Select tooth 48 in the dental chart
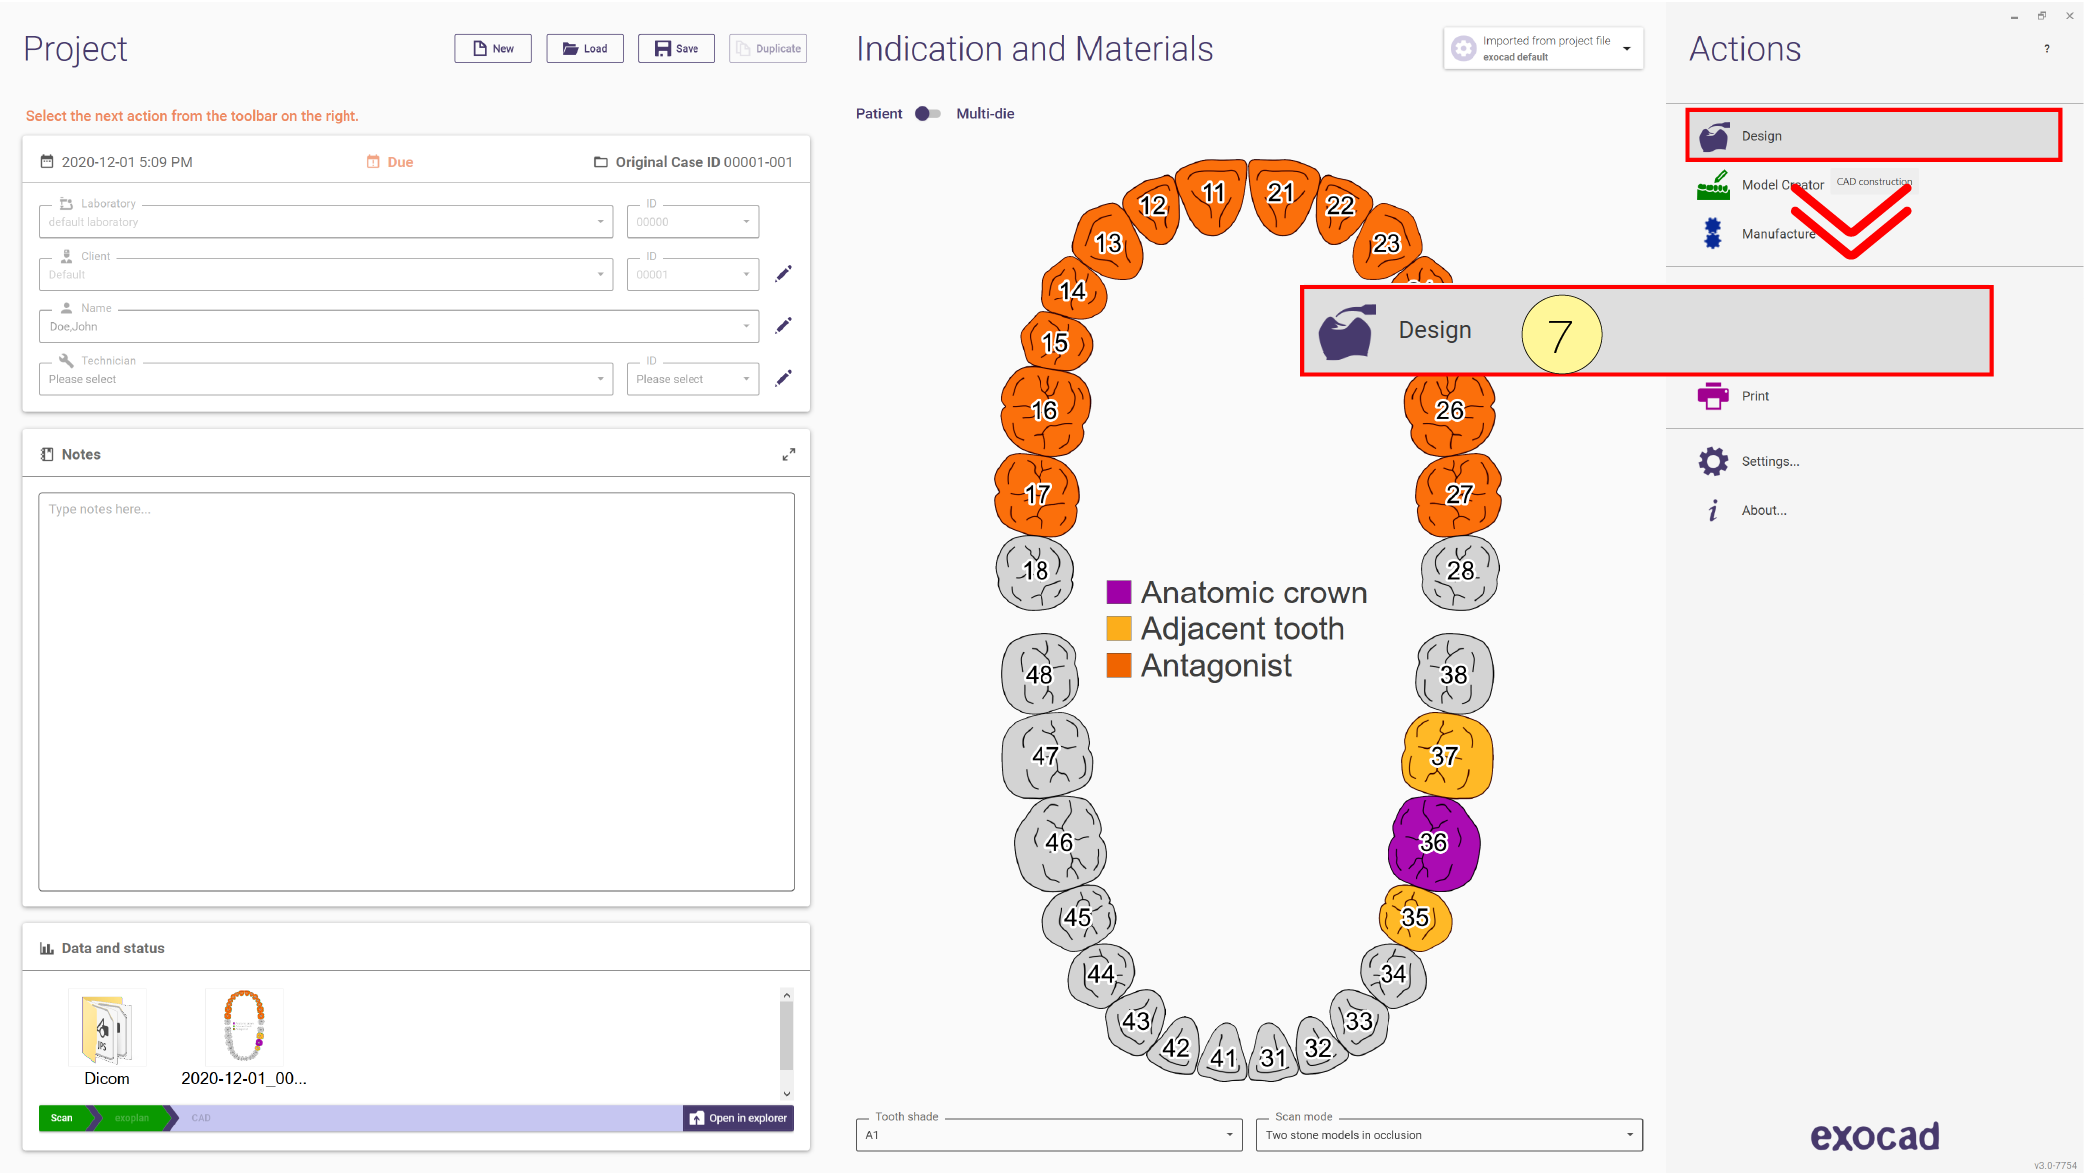The height and width of the screenshot is (1173, 2084). pyautogui.click(x=1040, y=675)
